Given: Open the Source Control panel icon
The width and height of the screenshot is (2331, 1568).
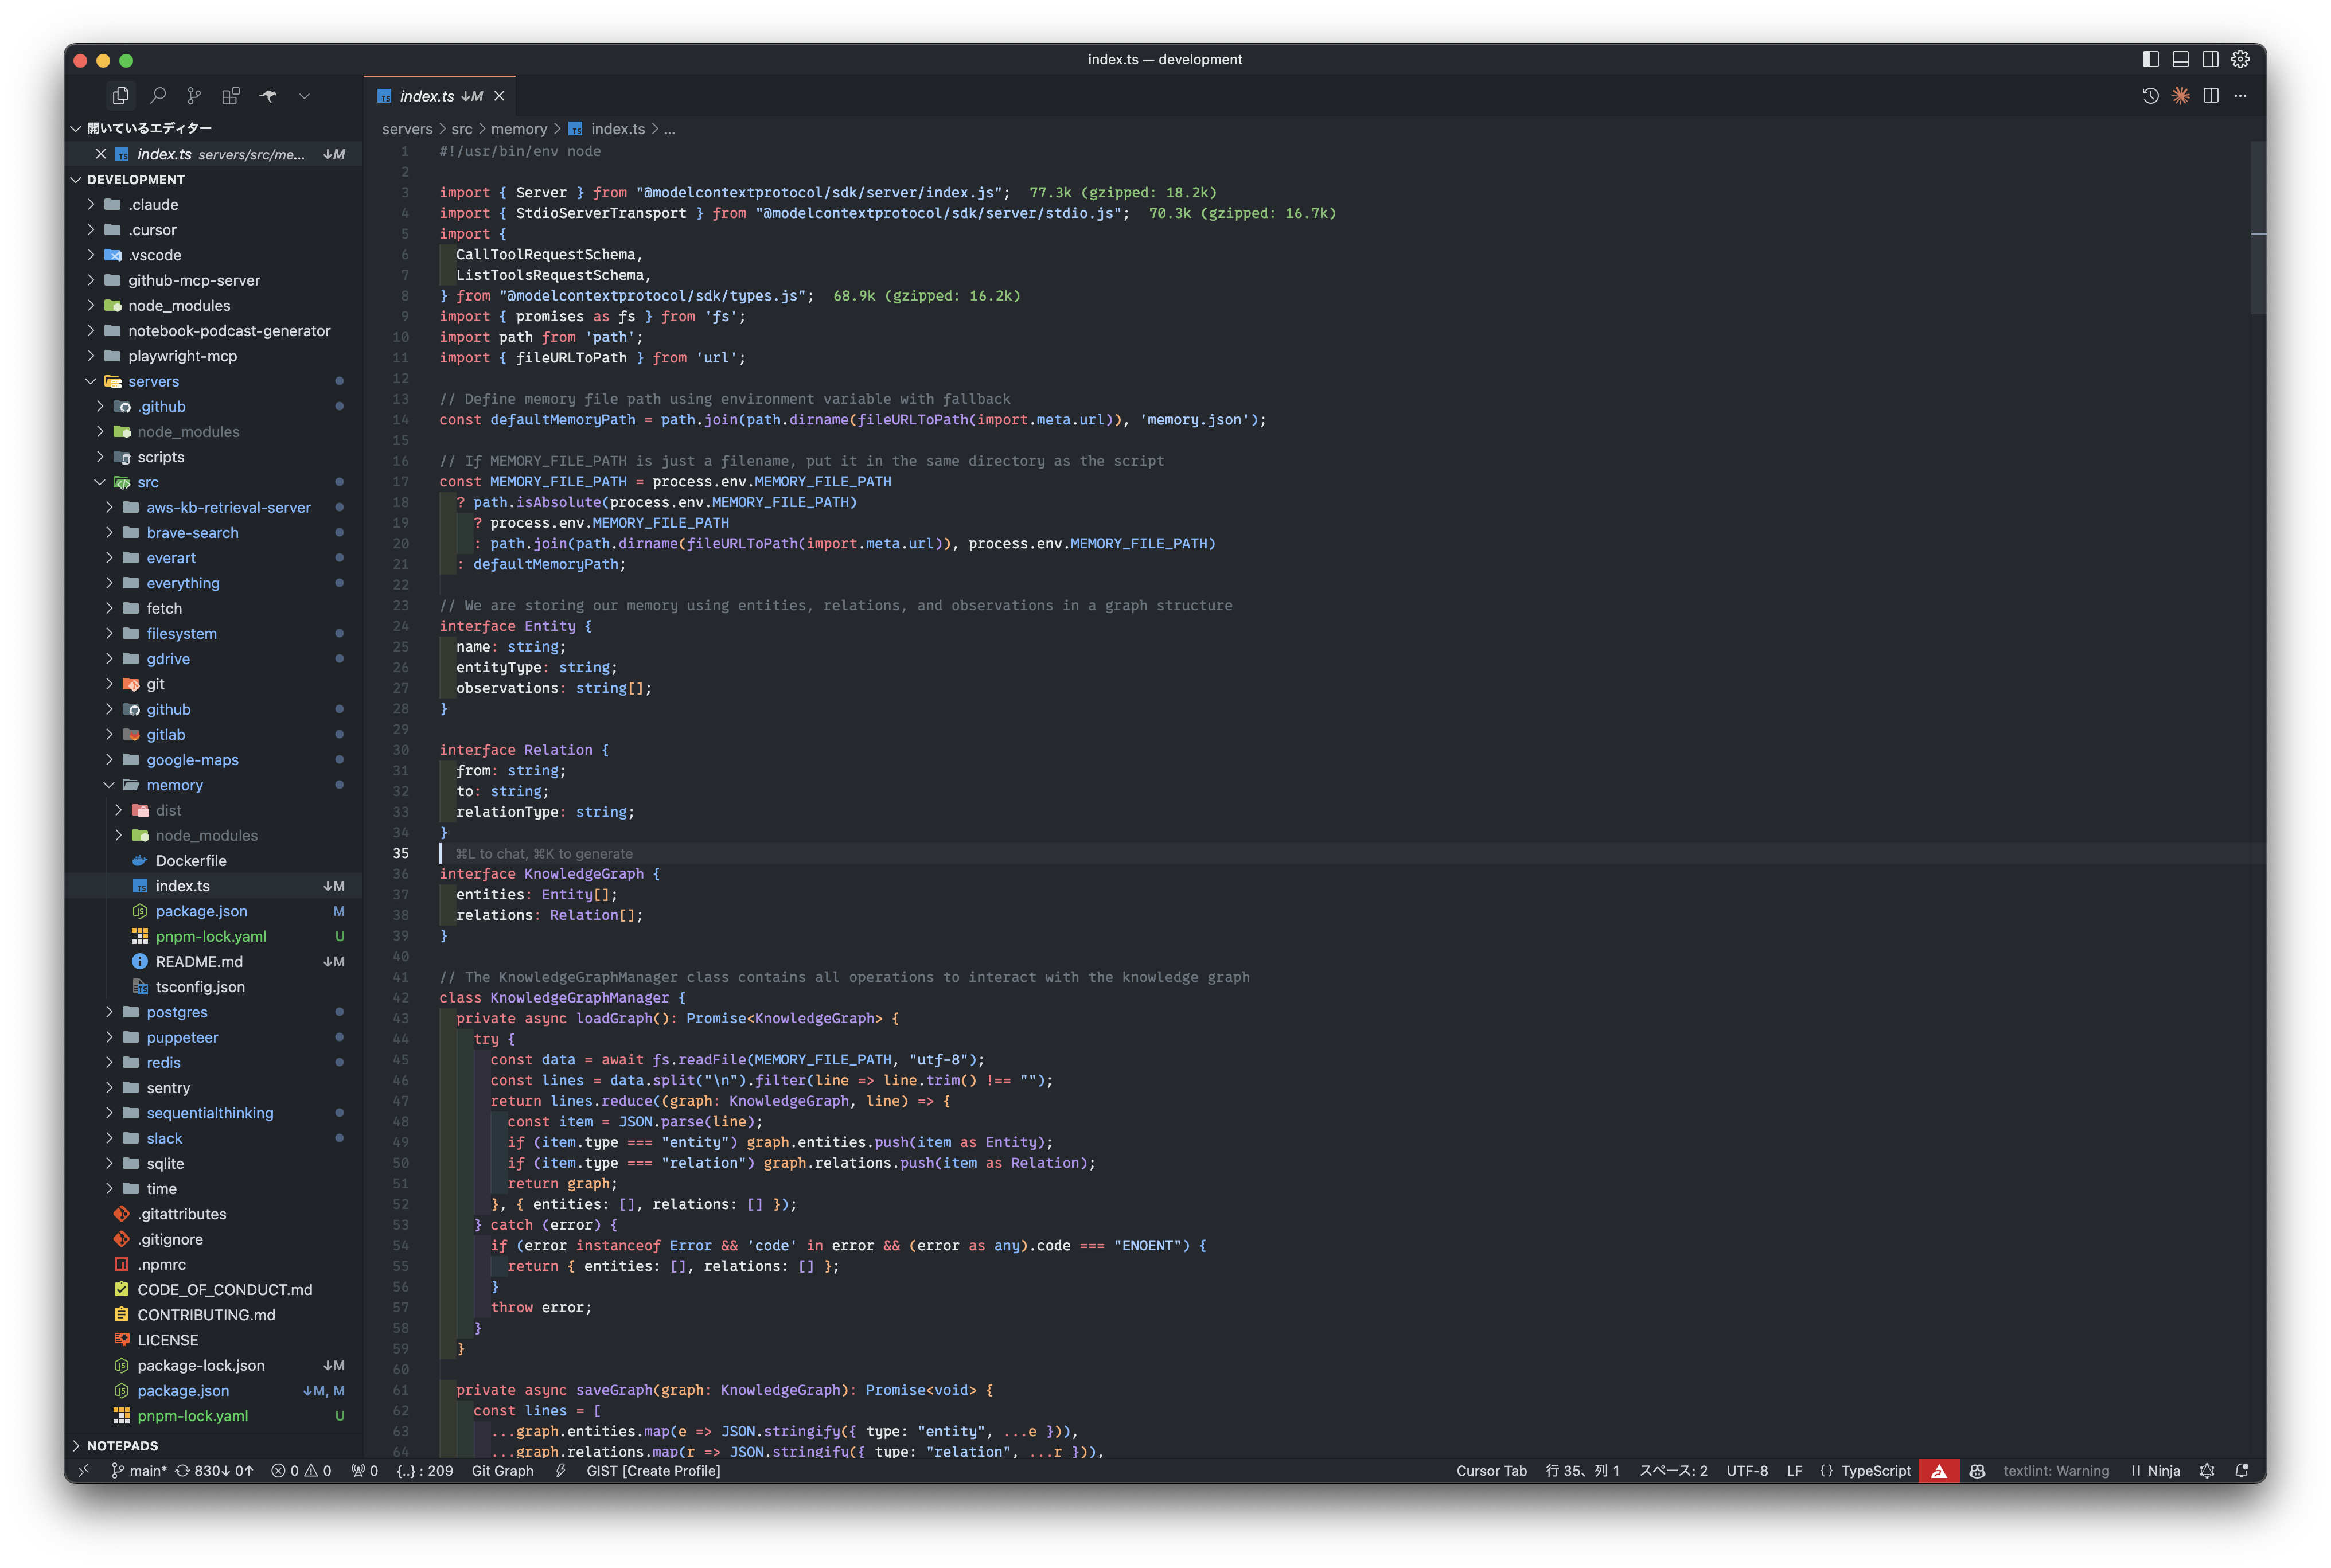Looking at the screenshot, I should 194,96.
